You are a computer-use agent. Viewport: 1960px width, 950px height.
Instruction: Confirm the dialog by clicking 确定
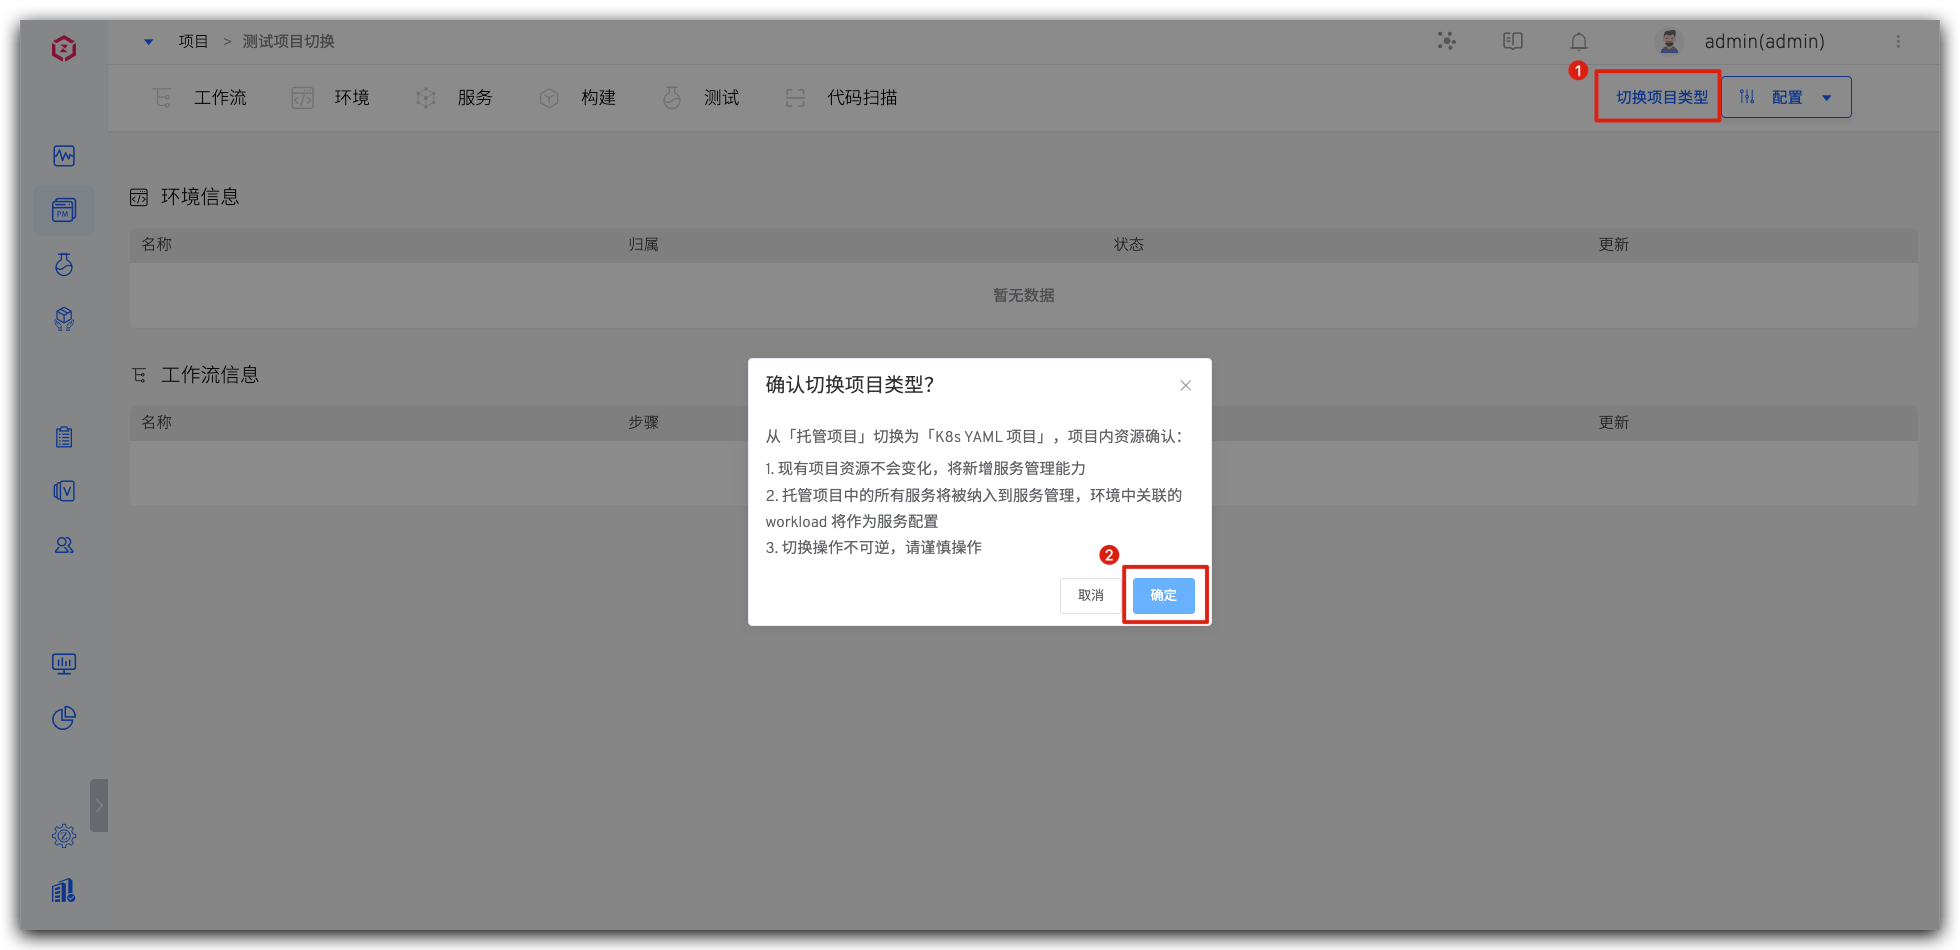(1163, 595)
